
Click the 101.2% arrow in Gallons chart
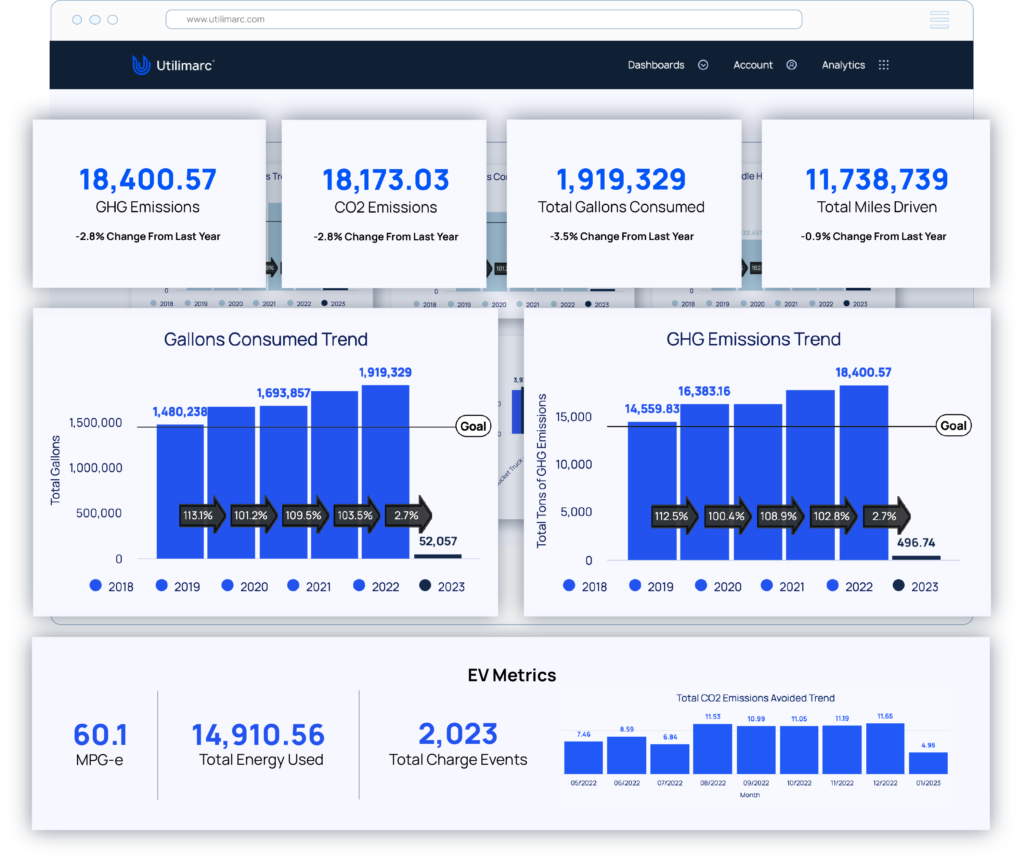254,515
